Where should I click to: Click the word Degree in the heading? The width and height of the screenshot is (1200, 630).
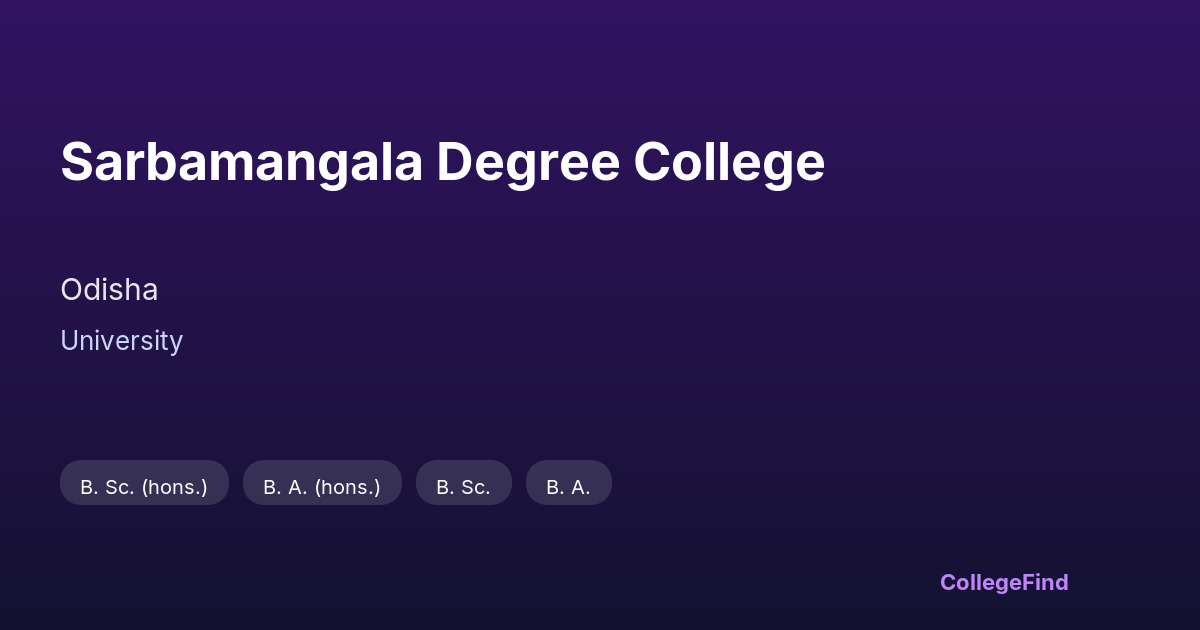(527, 162)
